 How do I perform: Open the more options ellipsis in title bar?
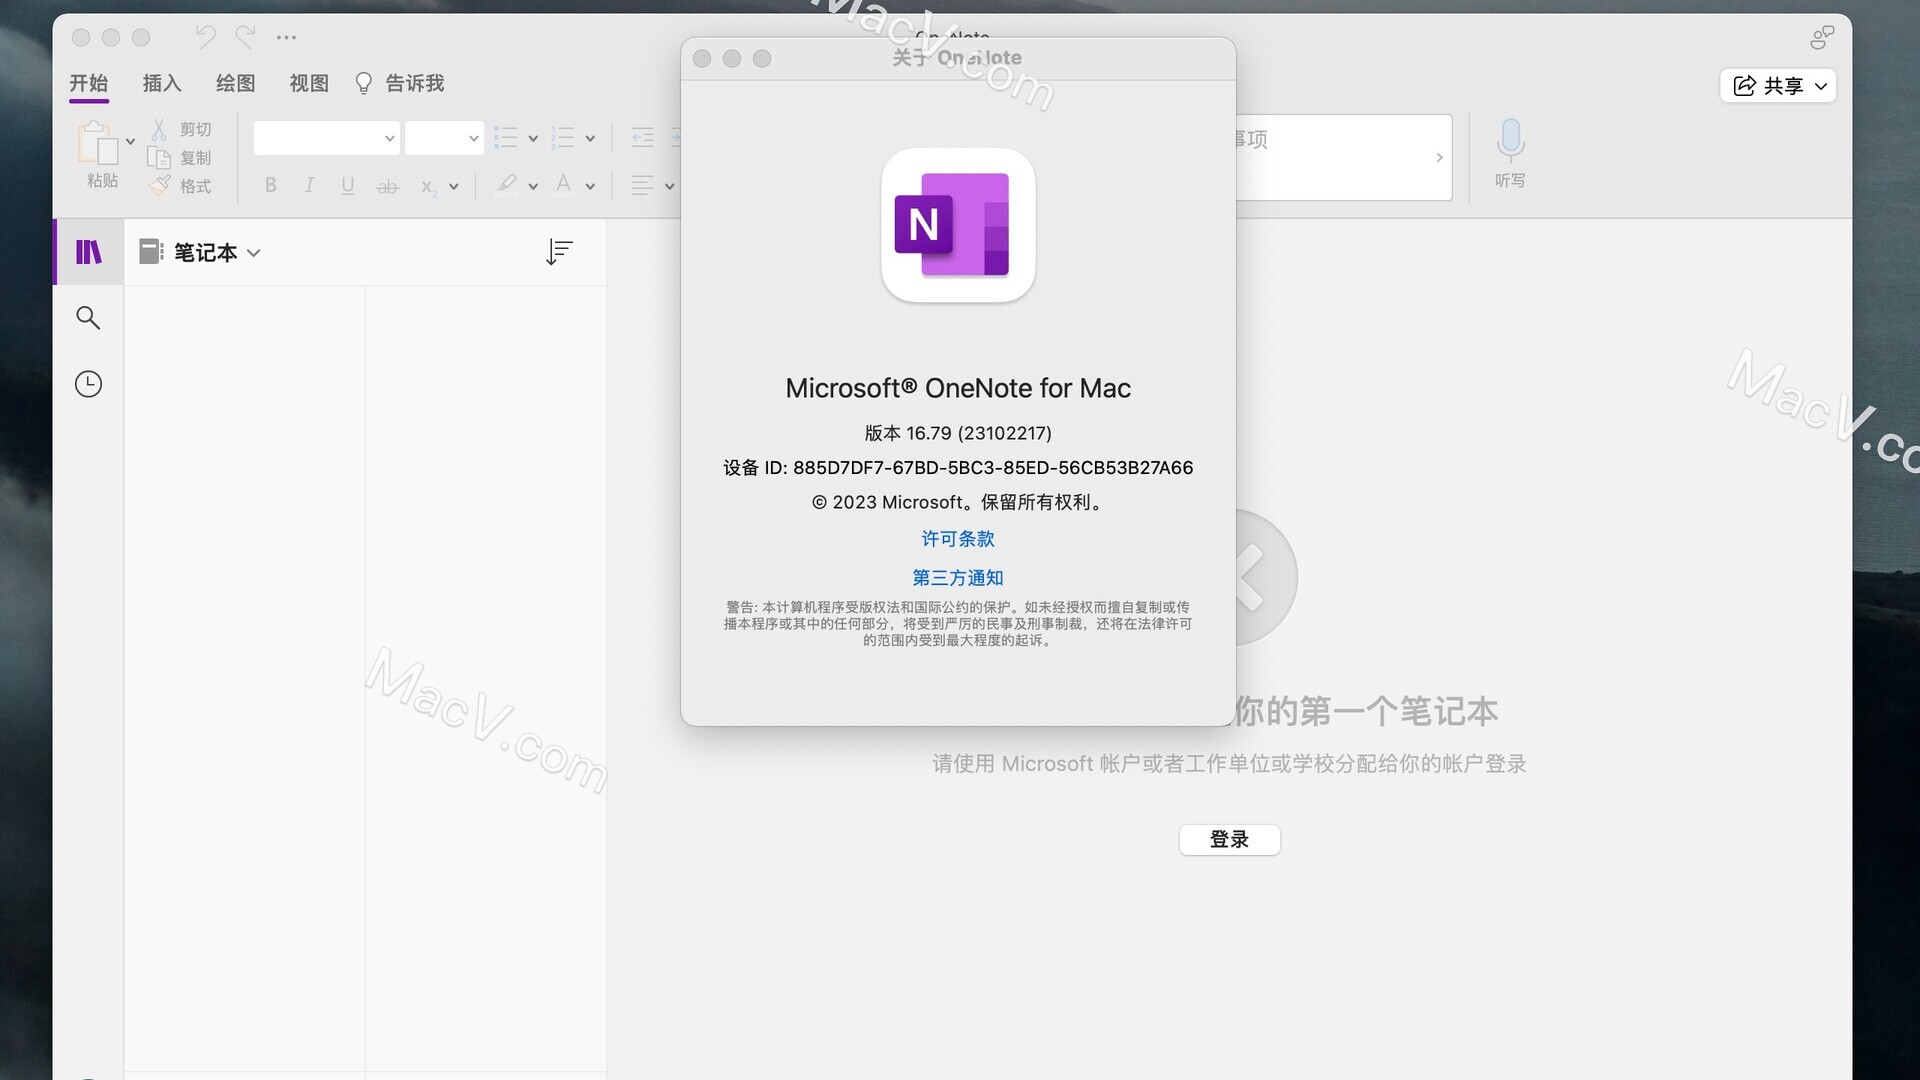pyautogui.click(x=287, y=37)
